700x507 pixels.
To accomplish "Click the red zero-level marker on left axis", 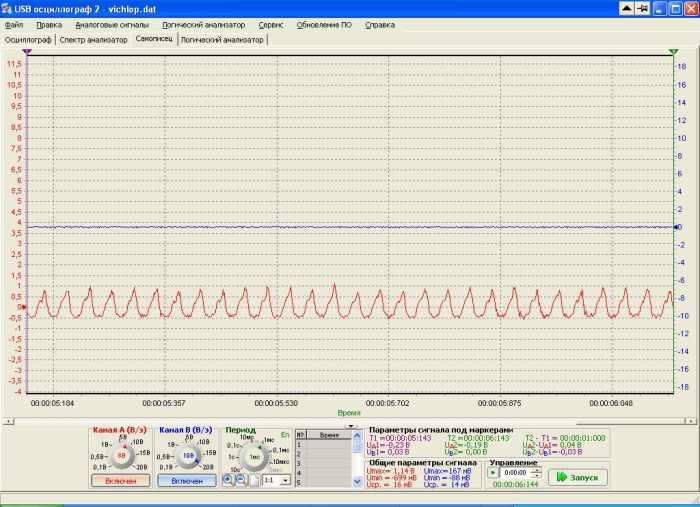I will [x=24, y=307].
